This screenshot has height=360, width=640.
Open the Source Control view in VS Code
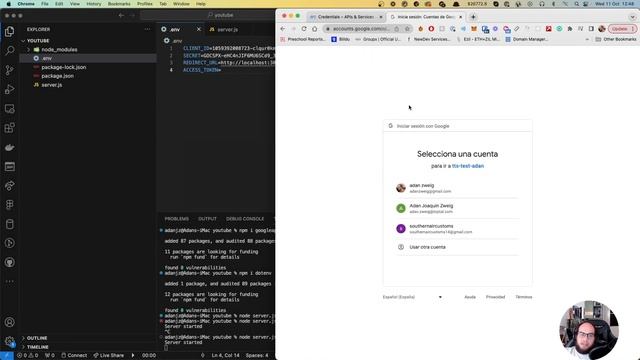coord(9,70)
